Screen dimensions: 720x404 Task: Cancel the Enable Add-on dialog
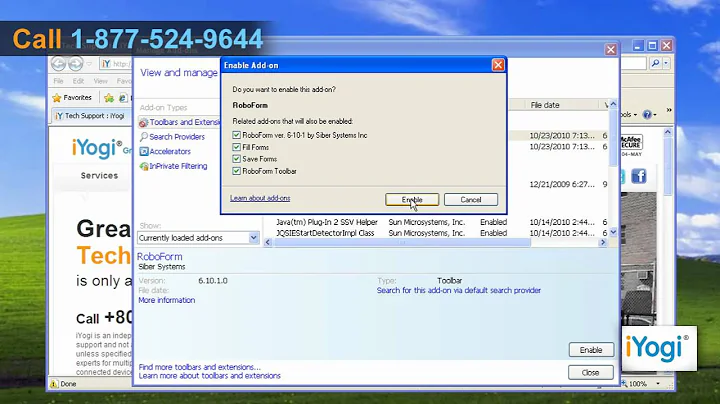[x=471, y=200]
